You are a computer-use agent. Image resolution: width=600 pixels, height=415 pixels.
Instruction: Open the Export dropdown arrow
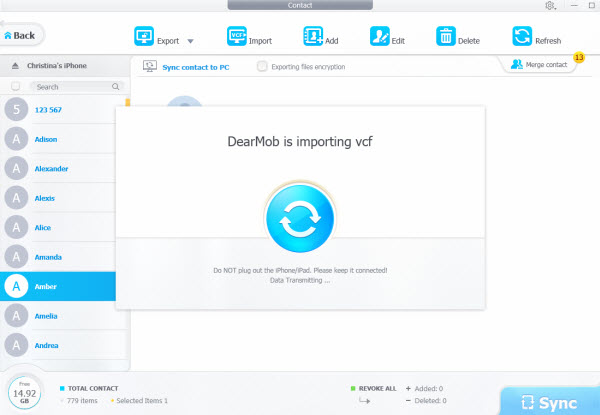[x=191, y=41]
